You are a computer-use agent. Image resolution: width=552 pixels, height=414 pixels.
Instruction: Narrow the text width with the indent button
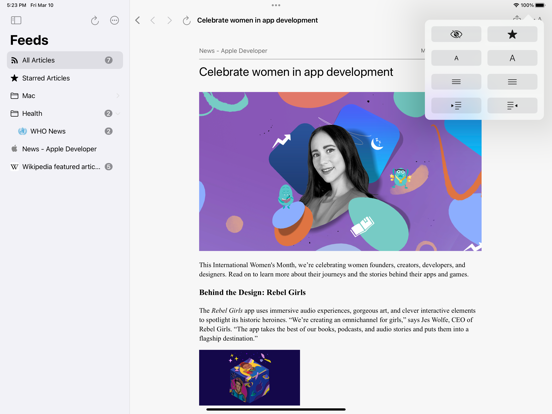[x=456, y=105]
